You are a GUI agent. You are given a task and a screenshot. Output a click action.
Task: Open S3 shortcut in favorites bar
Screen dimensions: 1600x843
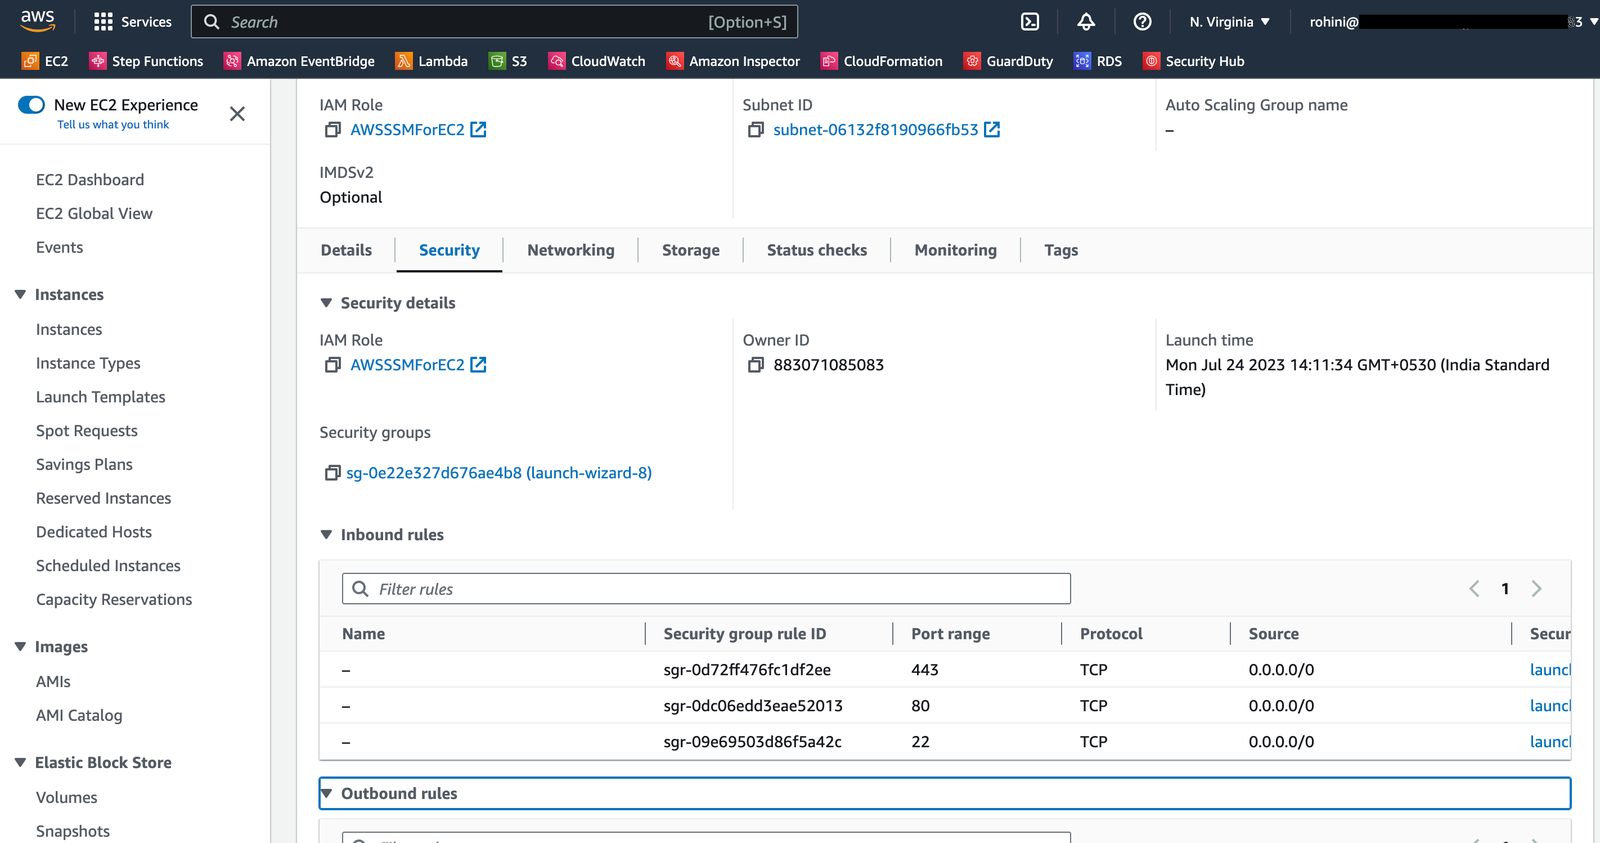[508, 61]
